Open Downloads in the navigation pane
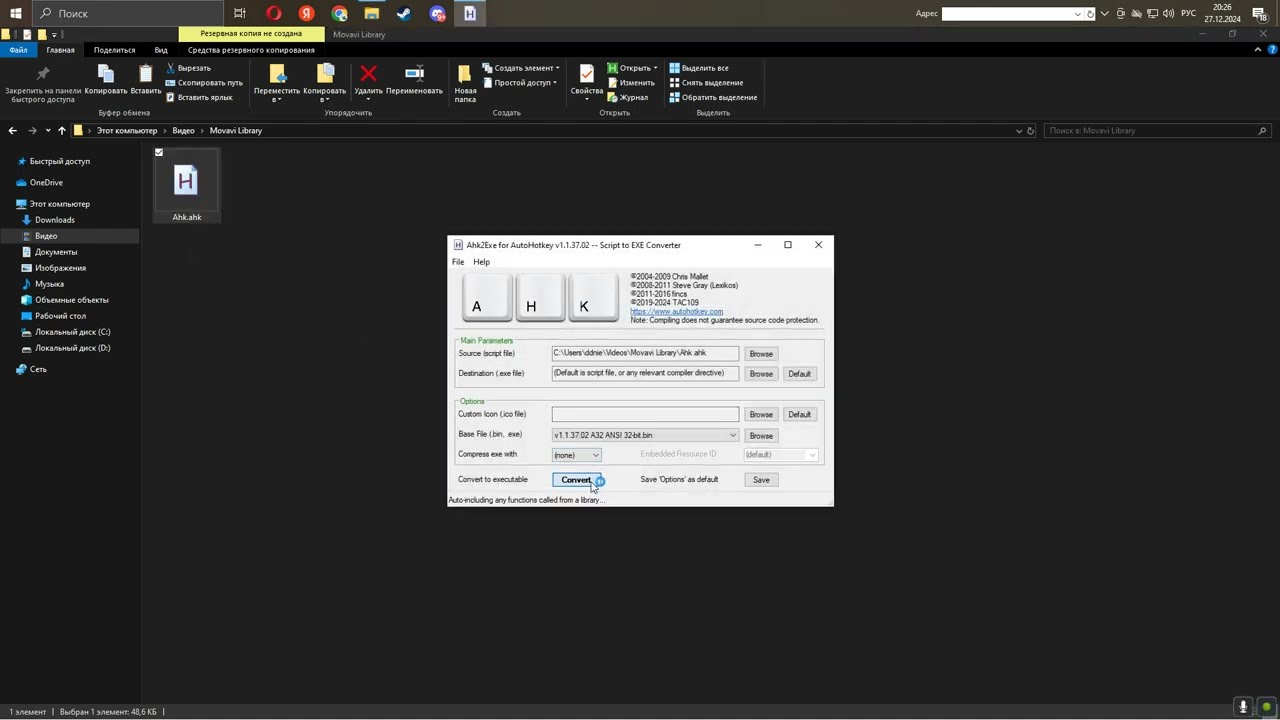The width and height of the screenshot is (1280, 720). [54, 220]
